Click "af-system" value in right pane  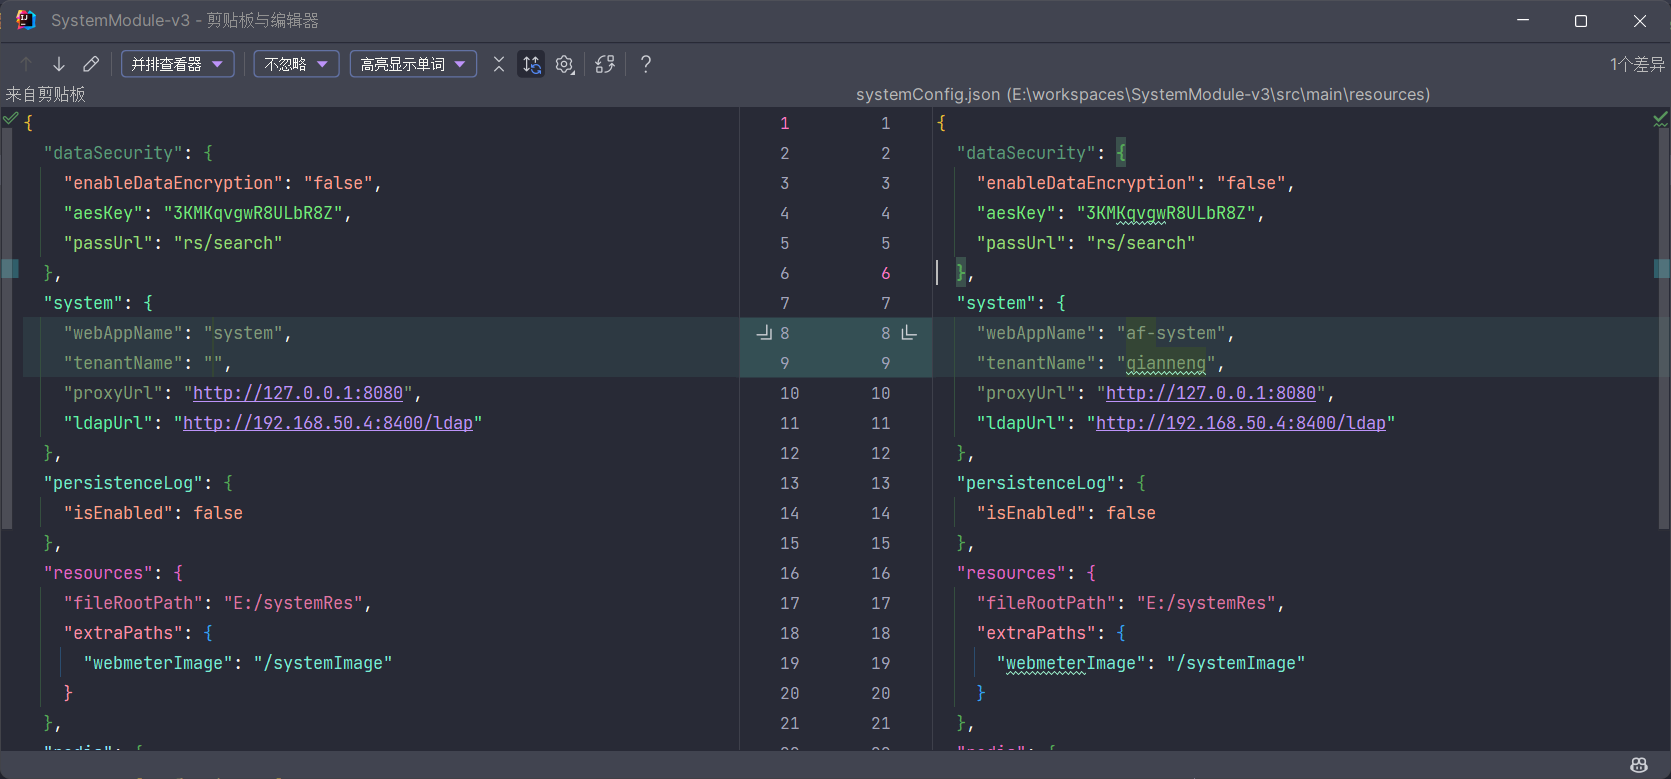pos(1171,333)
